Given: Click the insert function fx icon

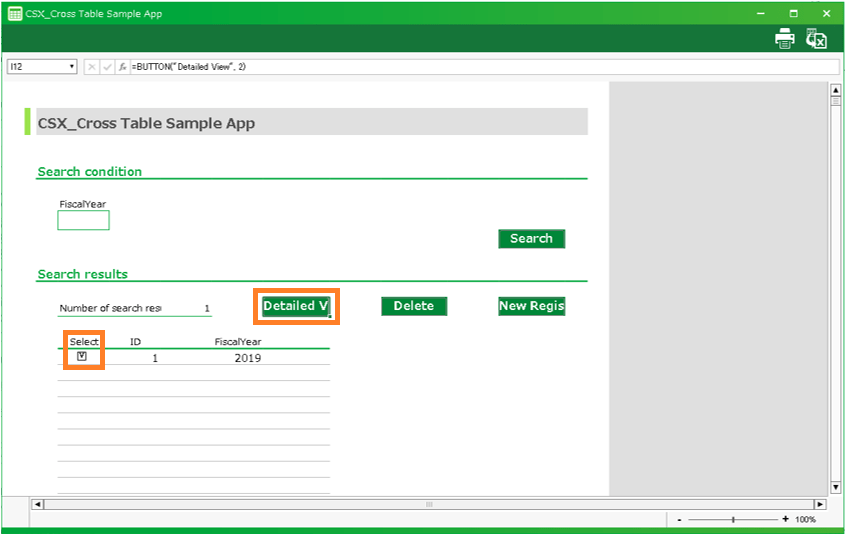Looking at the screenshot, I should [122, 67].
